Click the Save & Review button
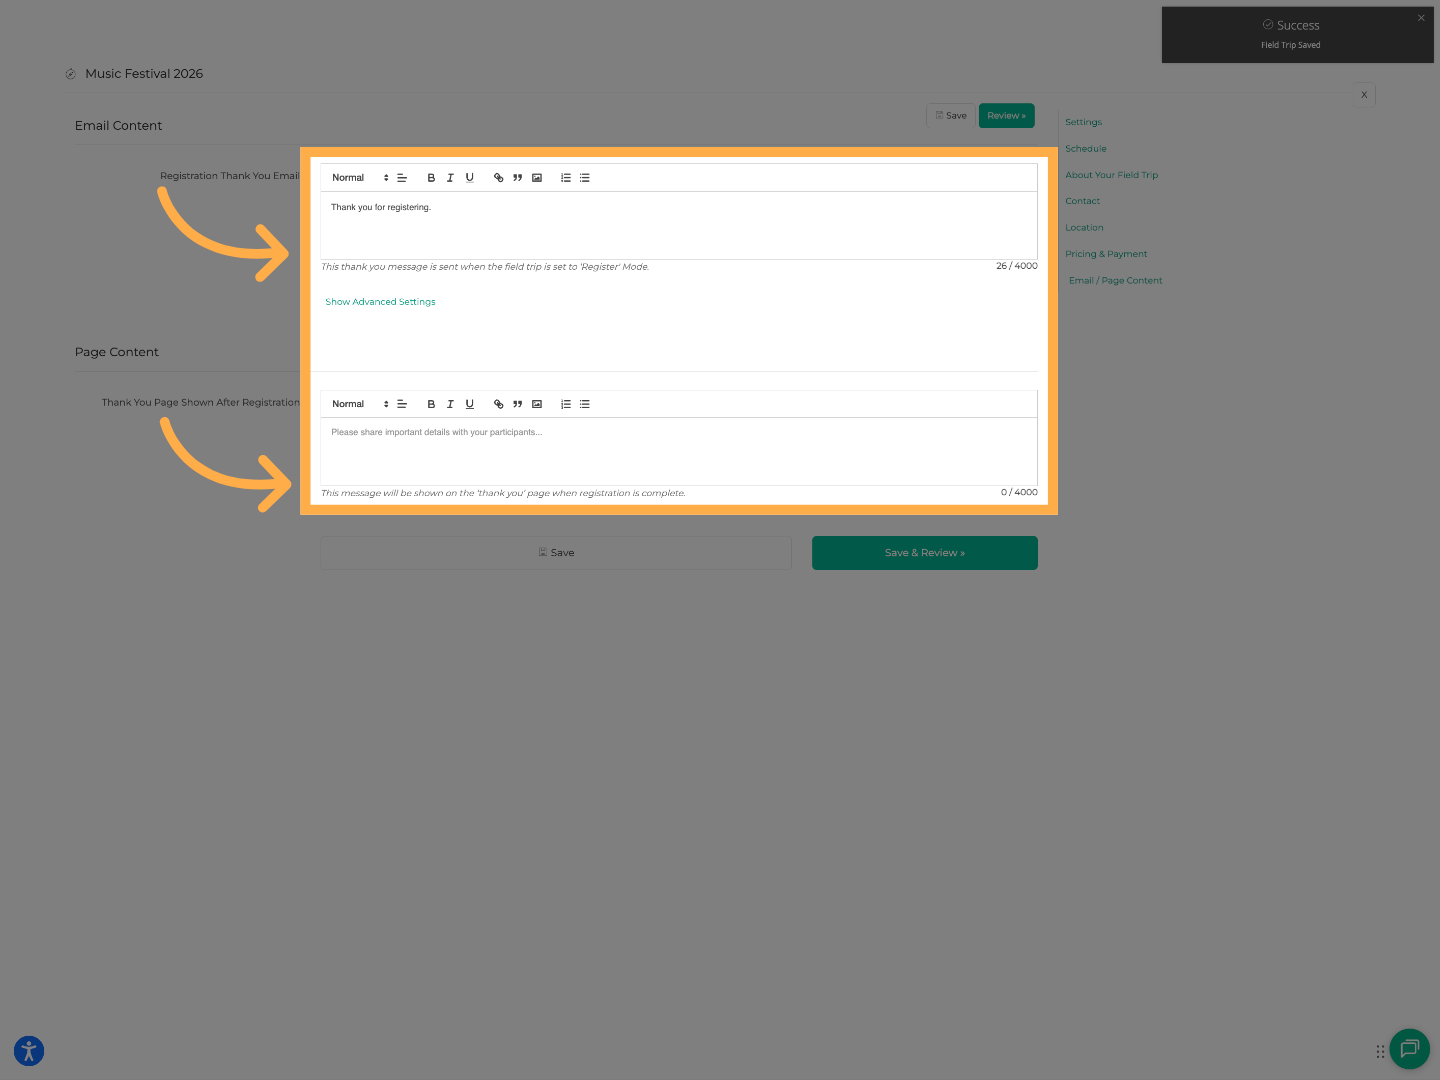 (924, 552)
